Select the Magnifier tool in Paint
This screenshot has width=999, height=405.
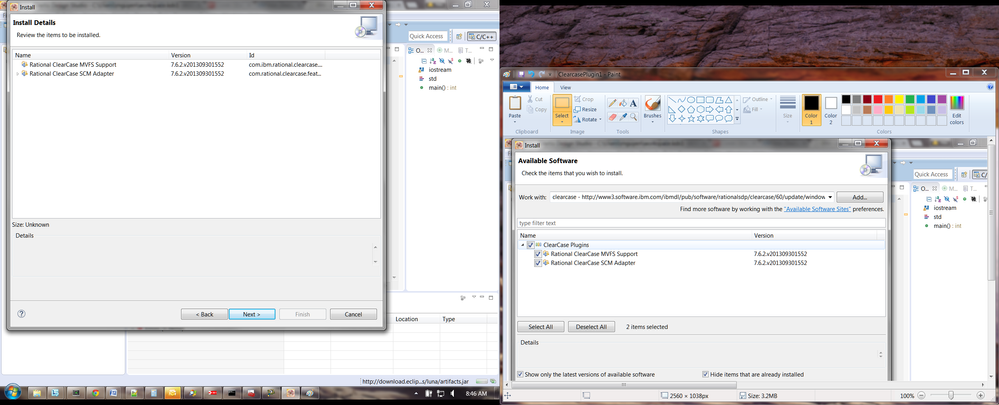coord(633,117)
